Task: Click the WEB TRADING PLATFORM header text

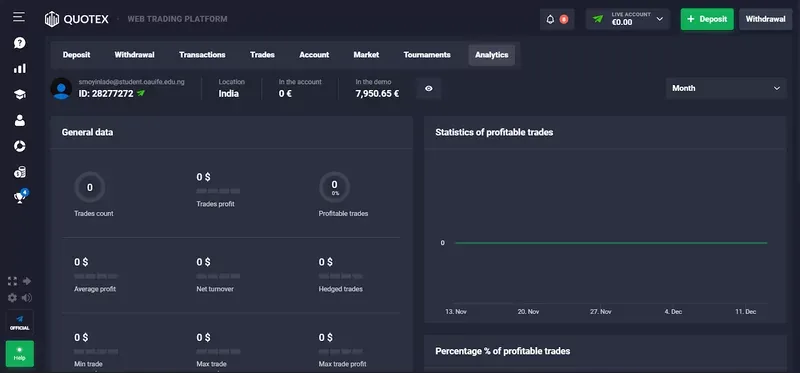Action: click(178, 19)
